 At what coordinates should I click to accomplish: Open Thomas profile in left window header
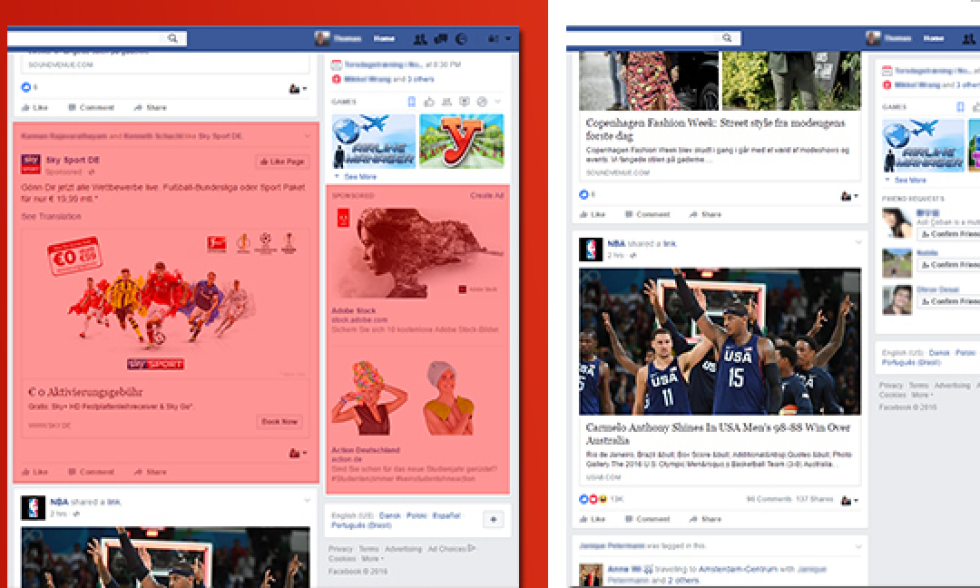338,39
